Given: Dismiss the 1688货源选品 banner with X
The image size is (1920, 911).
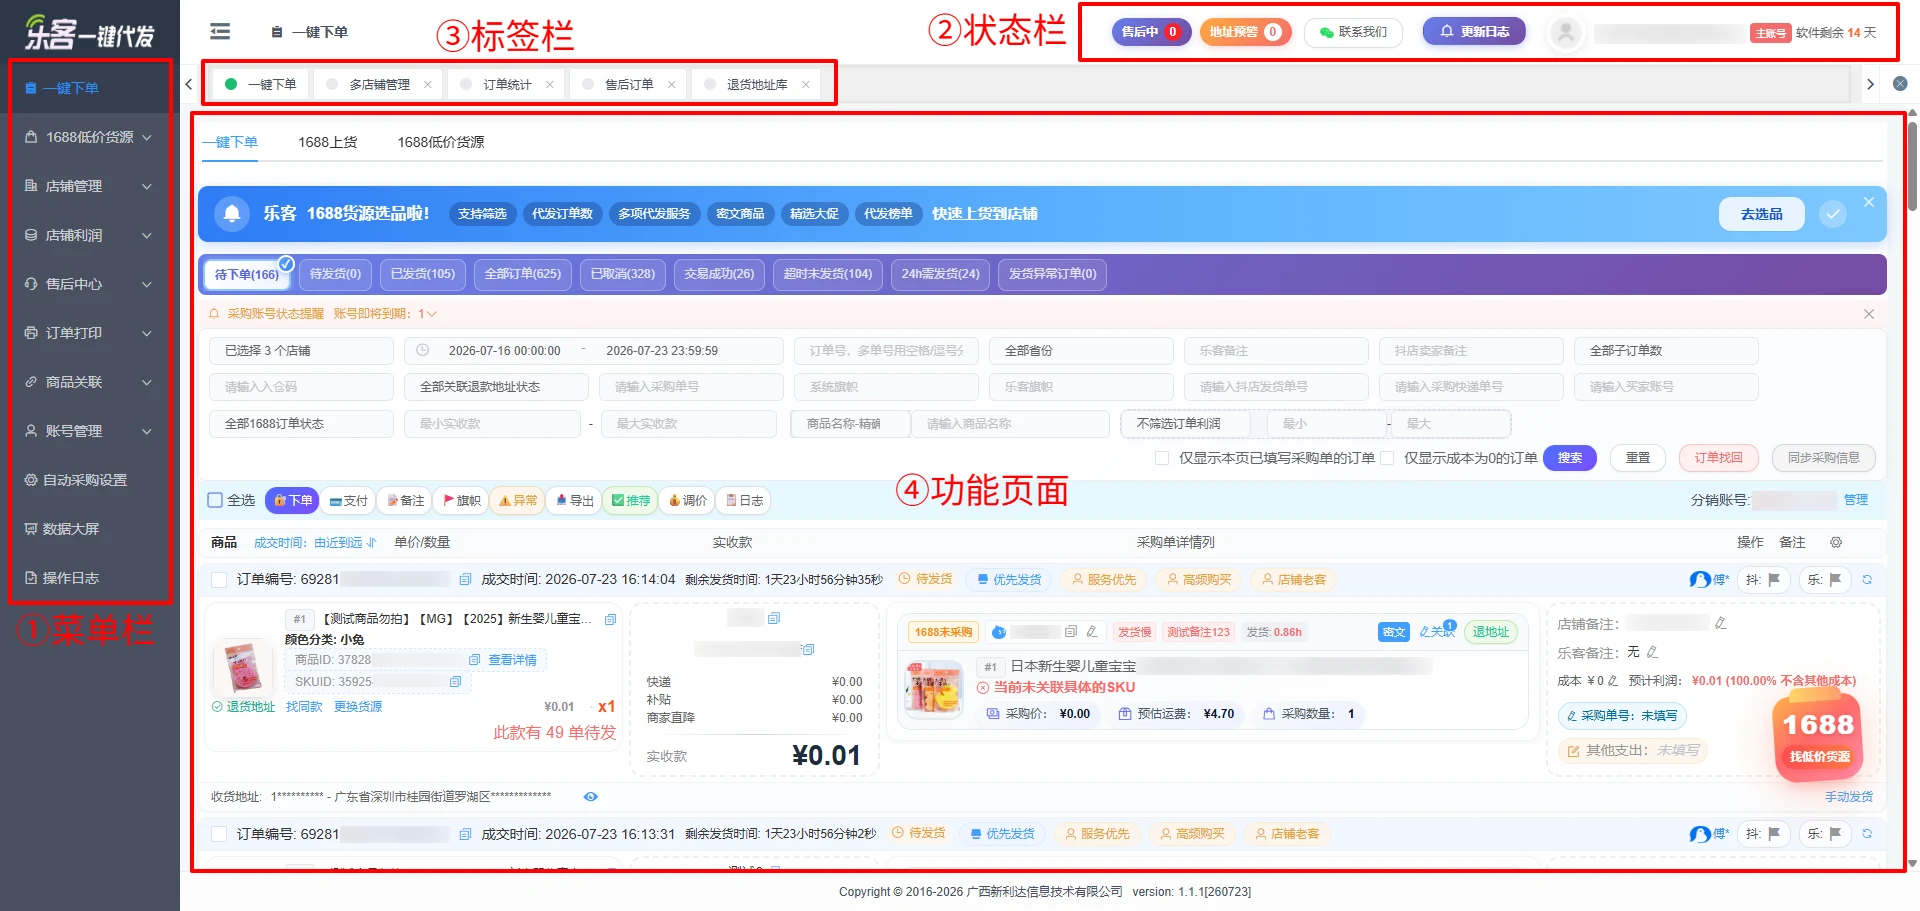Looking at the screenshot, I should (1869, 202).
